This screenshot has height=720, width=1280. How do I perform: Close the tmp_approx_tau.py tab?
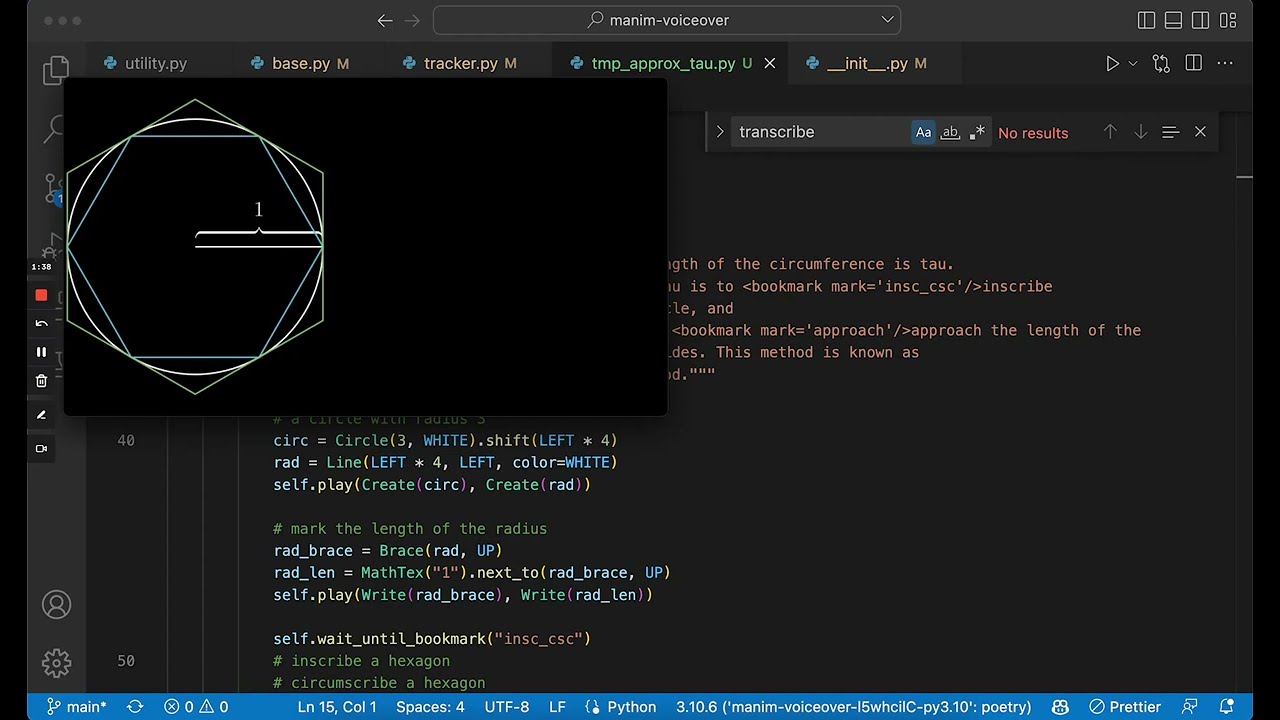(x=769, y=63)
